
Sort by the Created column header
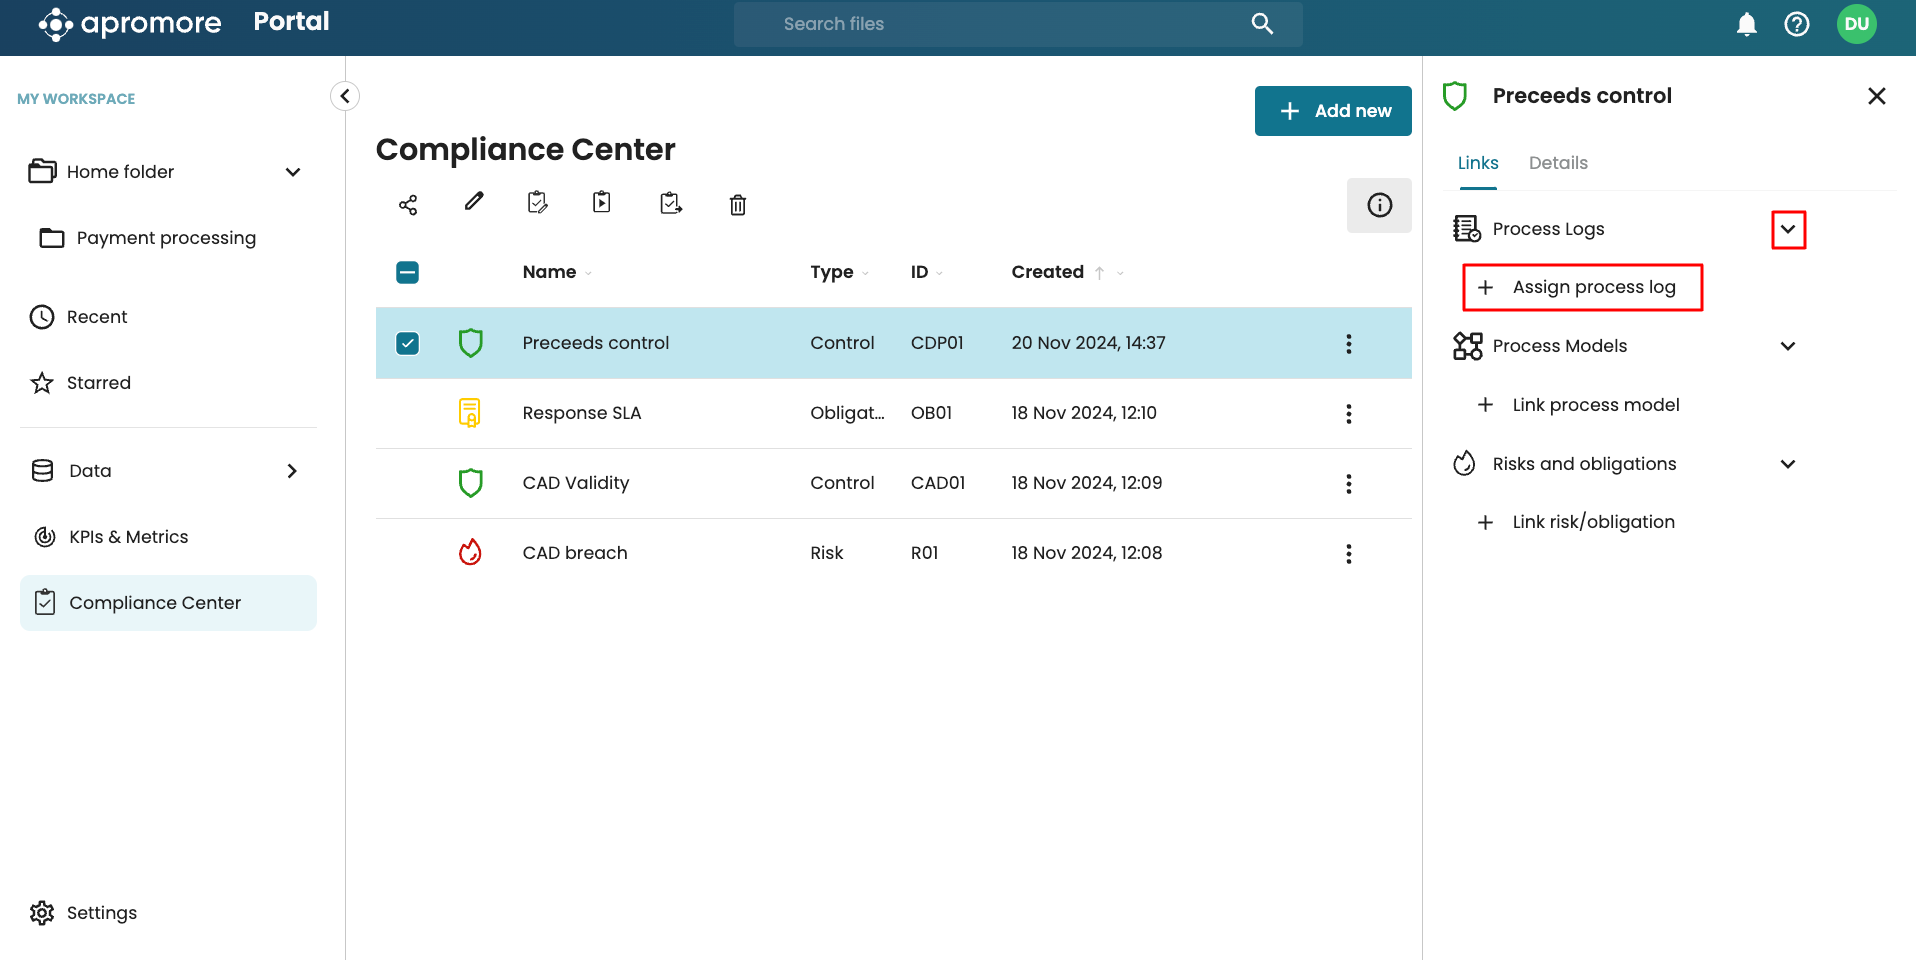(1047, 272)
